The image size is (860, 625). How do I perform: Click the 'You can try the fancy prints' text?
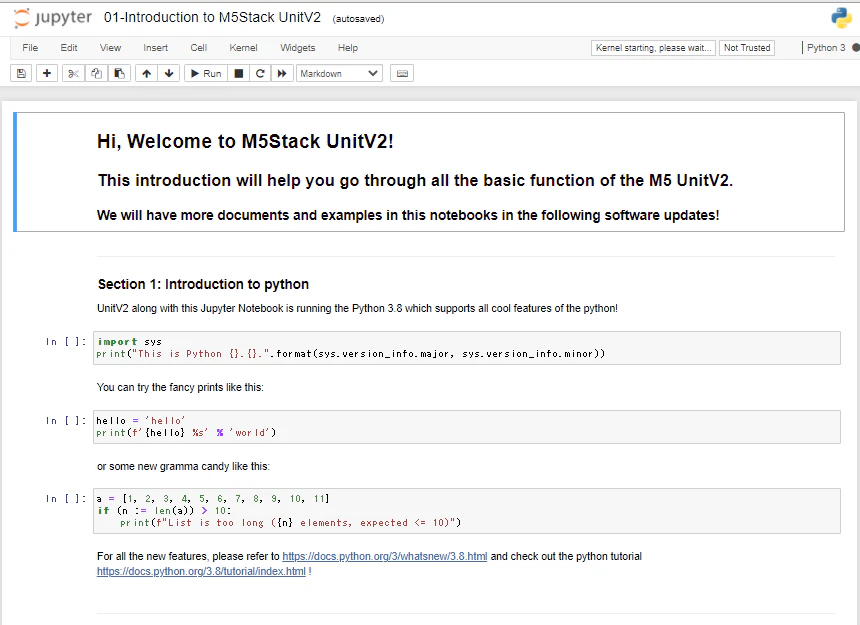tap(180, 387)
